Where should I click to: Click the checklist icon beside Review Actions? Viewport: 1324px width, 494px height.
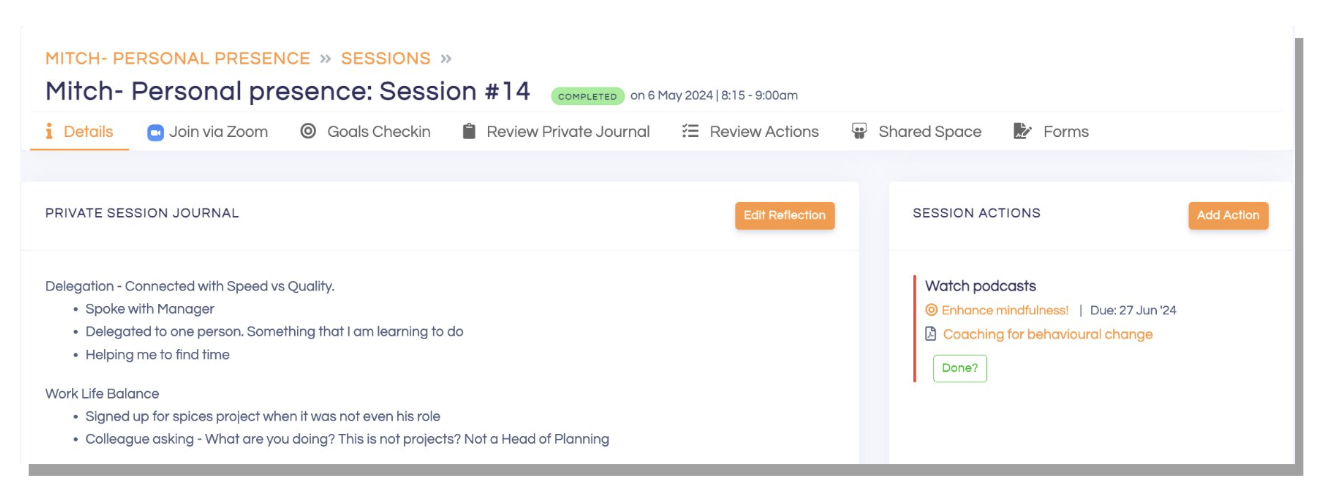click(x=690, y=132)
